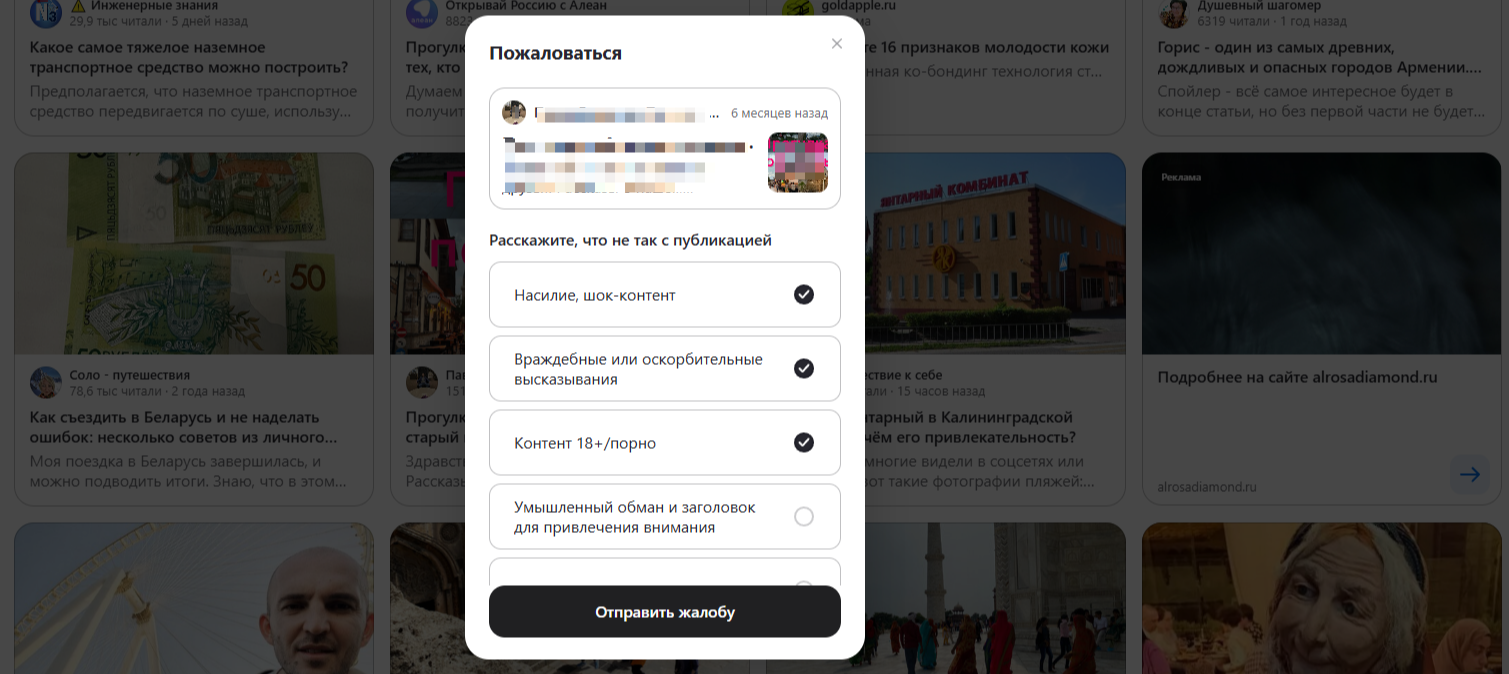Click the reported post author avatar

(514, 113)
